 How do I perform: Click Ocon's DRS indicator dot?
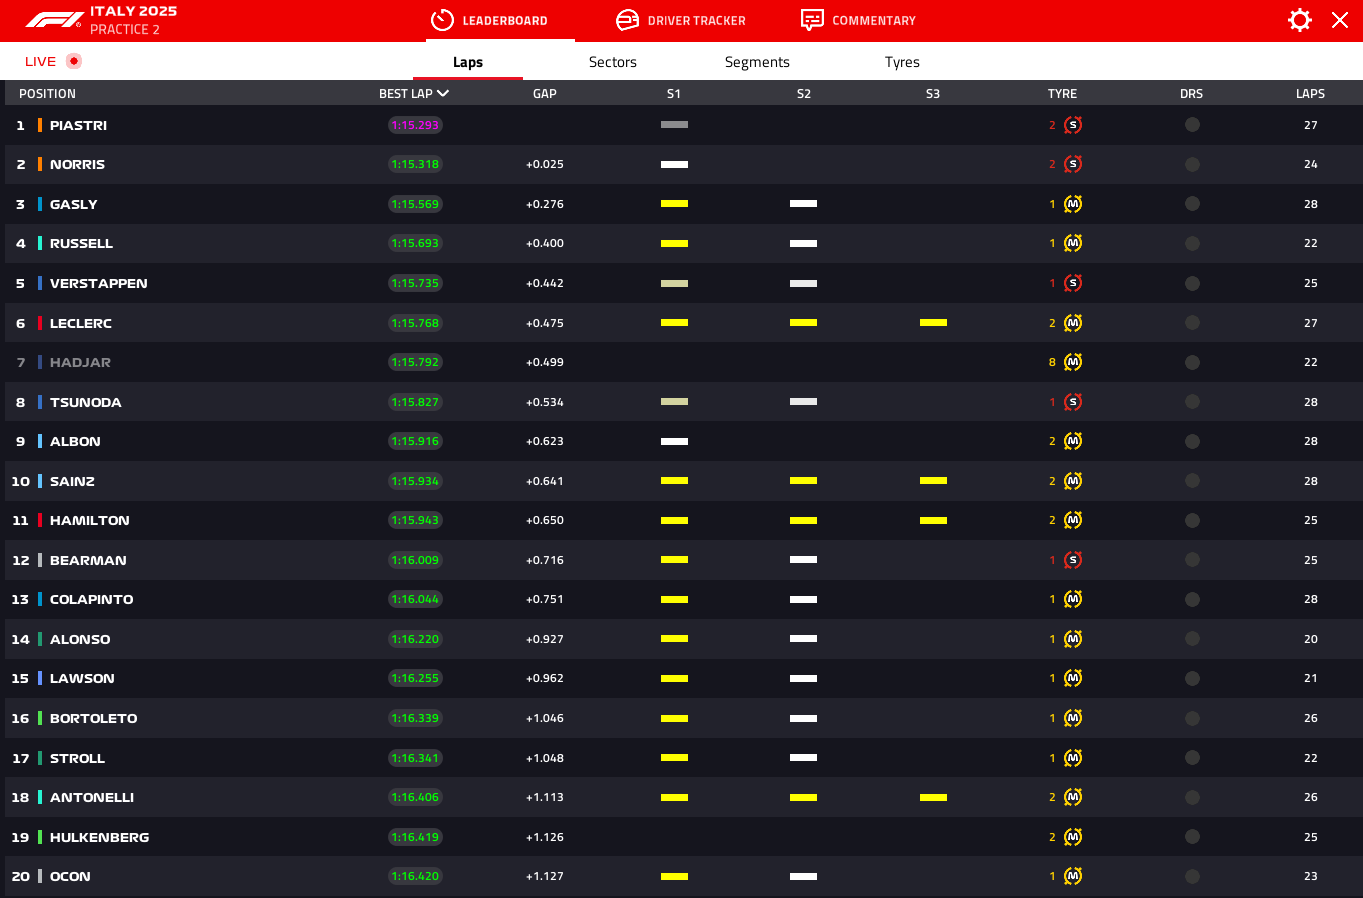coord(1192,876)
